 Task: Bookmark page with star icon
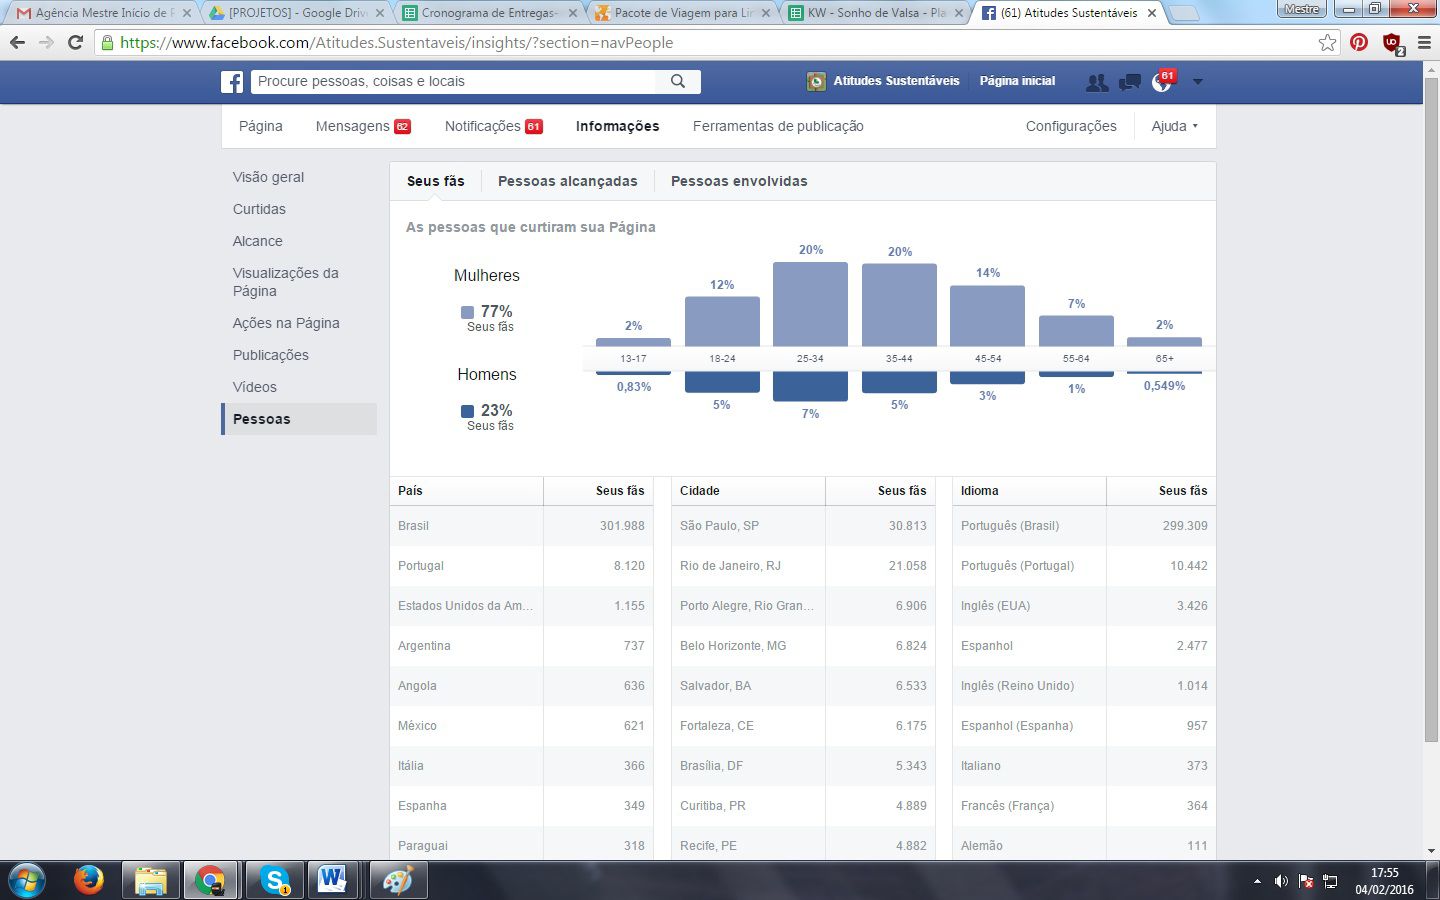click(1327, 42)
